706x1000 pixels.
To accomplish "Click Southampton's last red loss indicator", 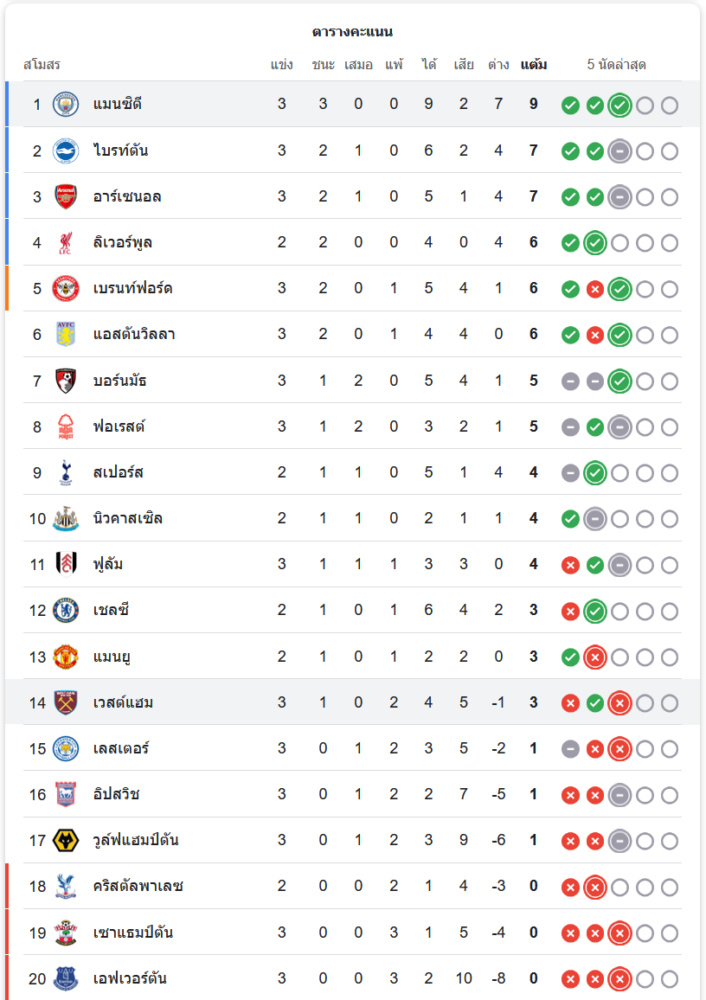I will [x=619, y=933].
